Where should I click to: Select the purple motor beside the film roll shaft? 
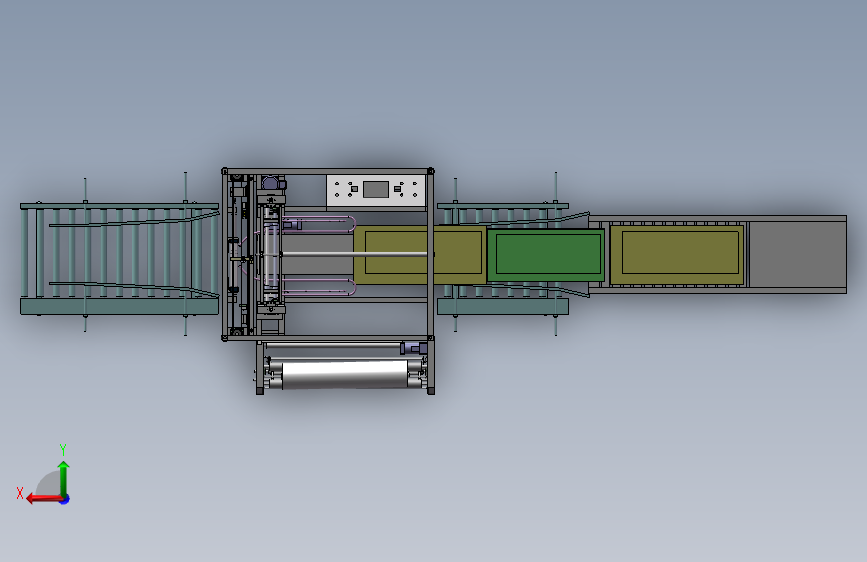414,348
